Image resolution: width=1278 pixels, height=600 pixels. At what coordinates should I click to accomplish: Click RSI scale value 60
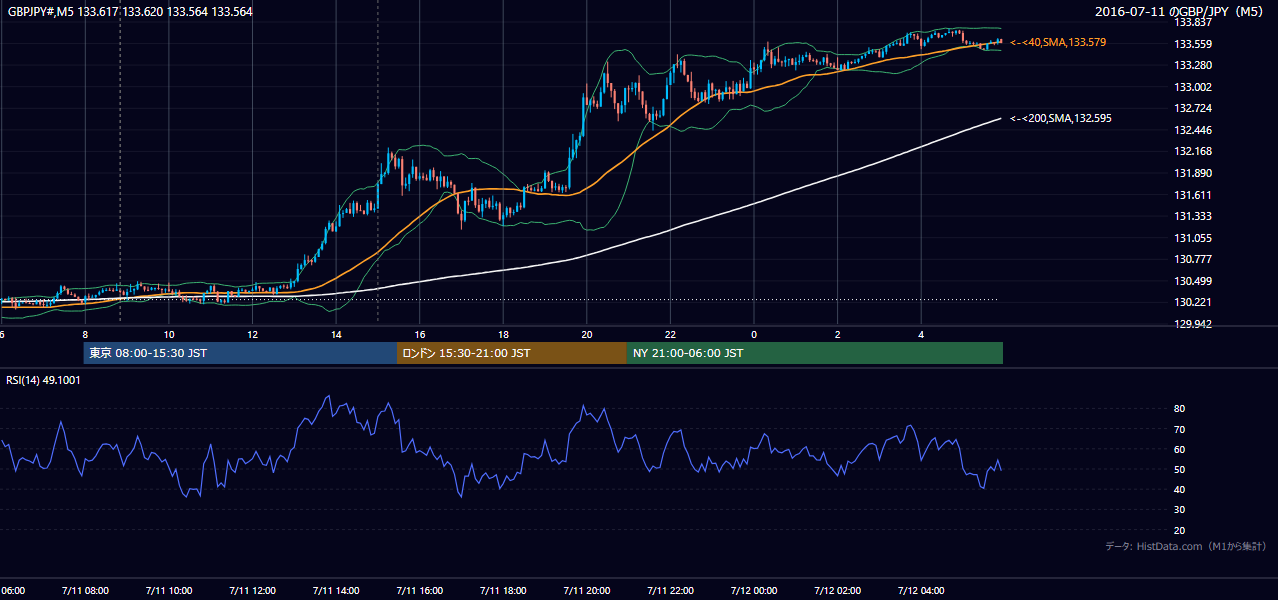(x=1180, y=449)
